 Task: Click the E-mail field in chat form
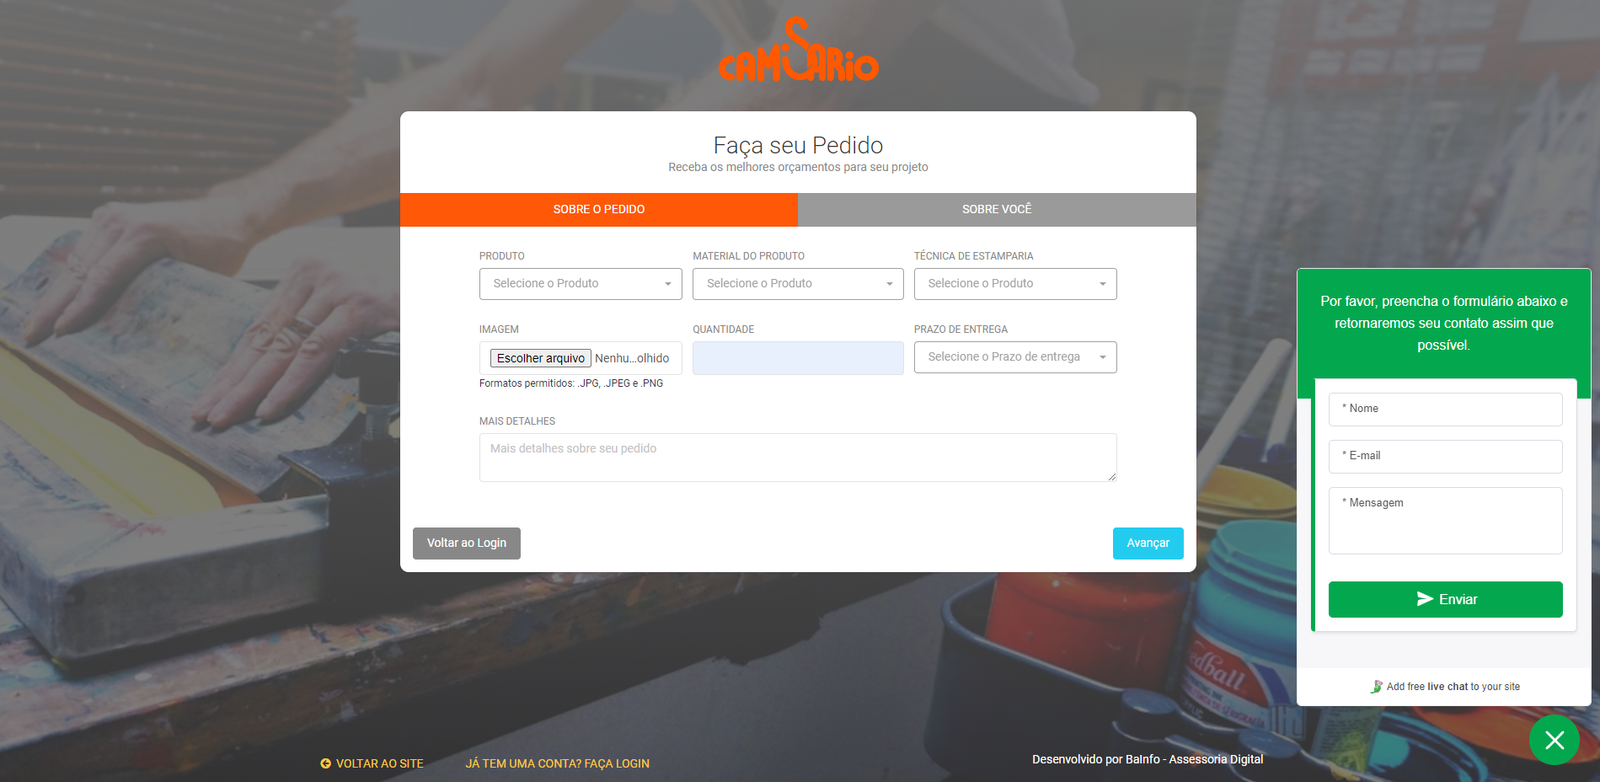click(1445, 456)
